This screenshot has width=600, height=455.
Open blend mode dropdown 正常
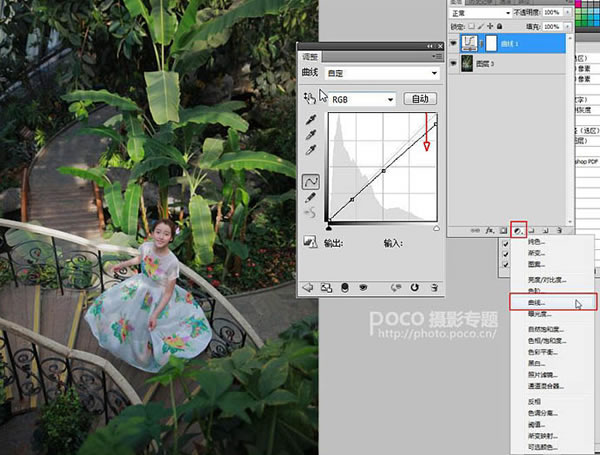click(480, 13)
